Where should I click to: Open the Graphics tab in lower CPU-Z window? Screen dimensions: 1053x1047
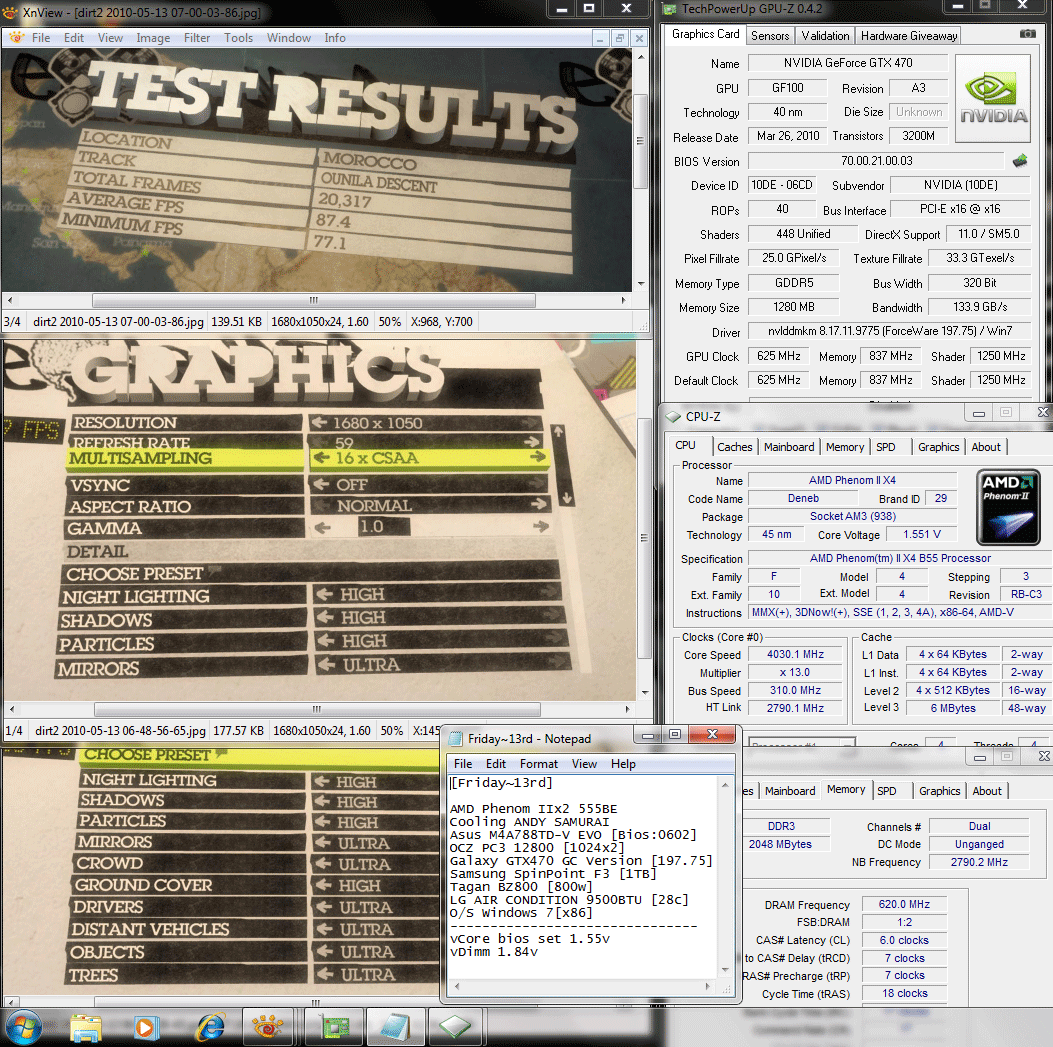tap(940, 790)
